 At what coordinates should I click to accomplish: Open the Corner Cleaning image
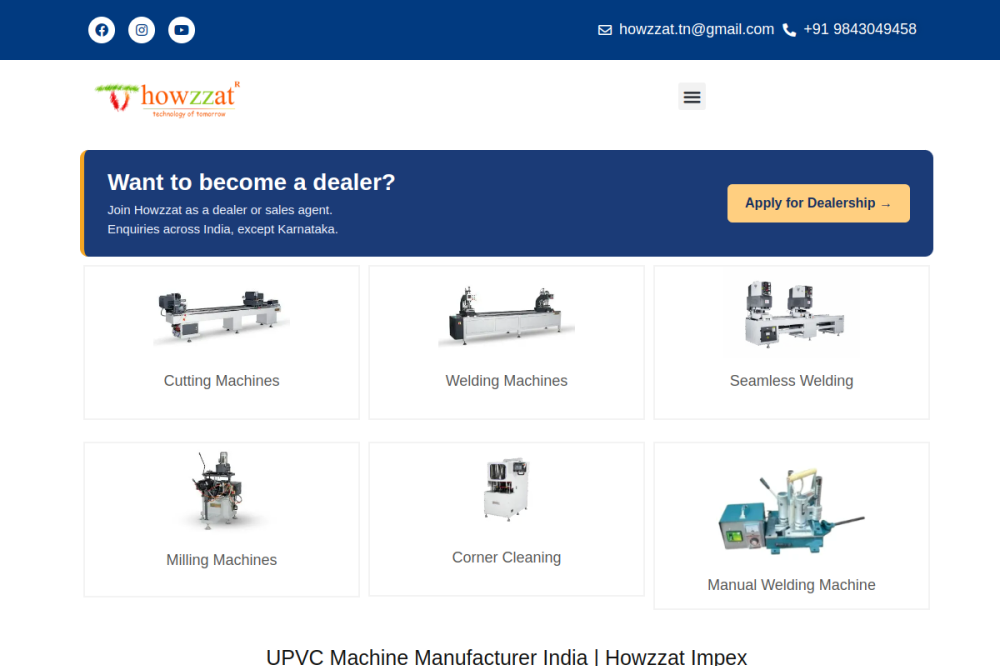pos(506,489)
